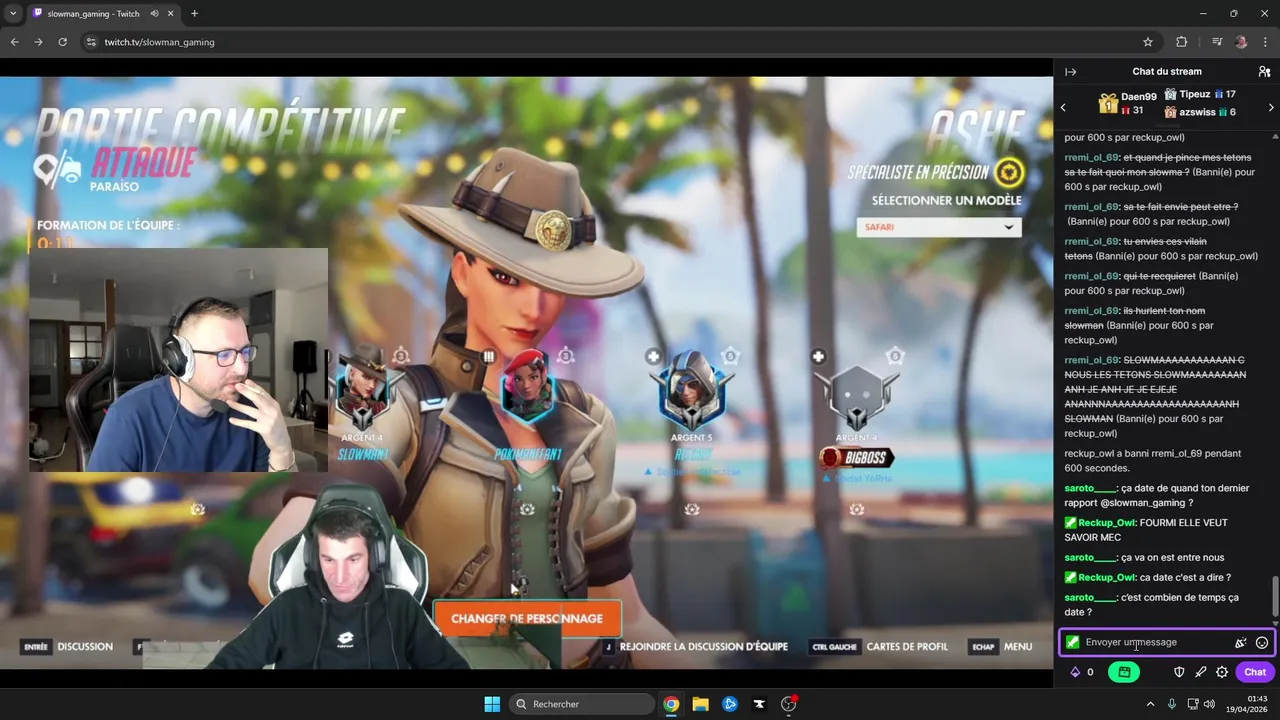Click the green channel points button
The height and width of the screenshot is (720, 1280).
(1124, 672)
